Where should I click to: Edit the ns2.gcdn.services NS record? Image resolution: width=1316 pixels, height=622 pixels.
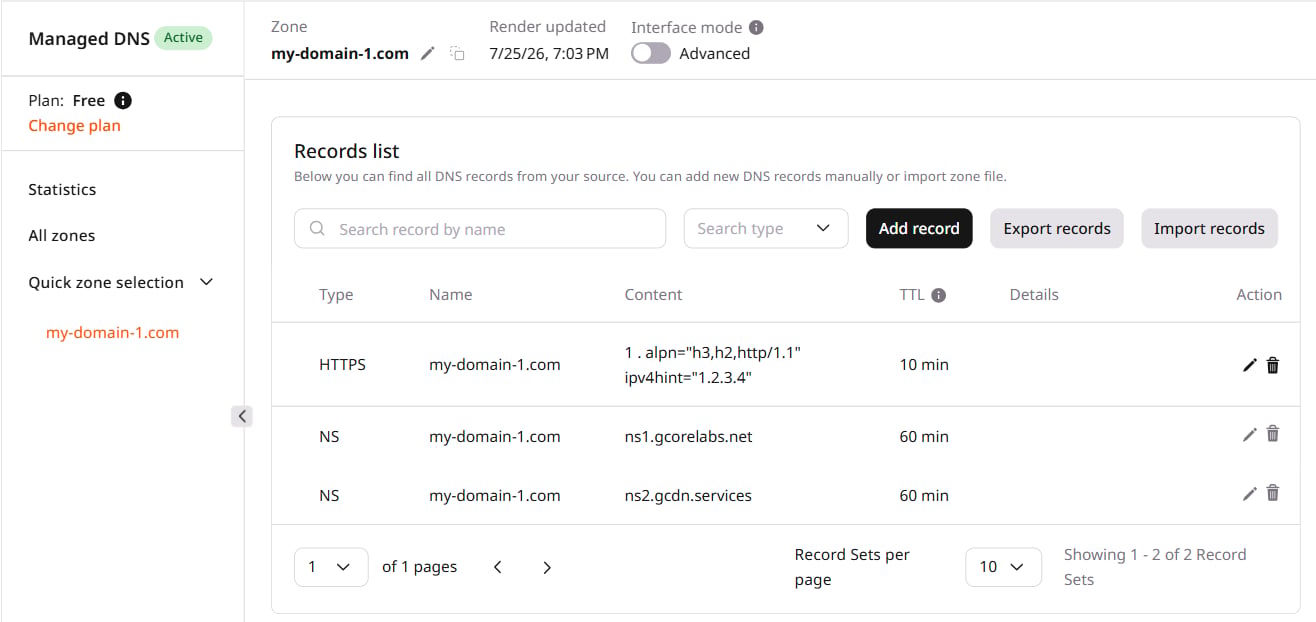pos(1249,493)
